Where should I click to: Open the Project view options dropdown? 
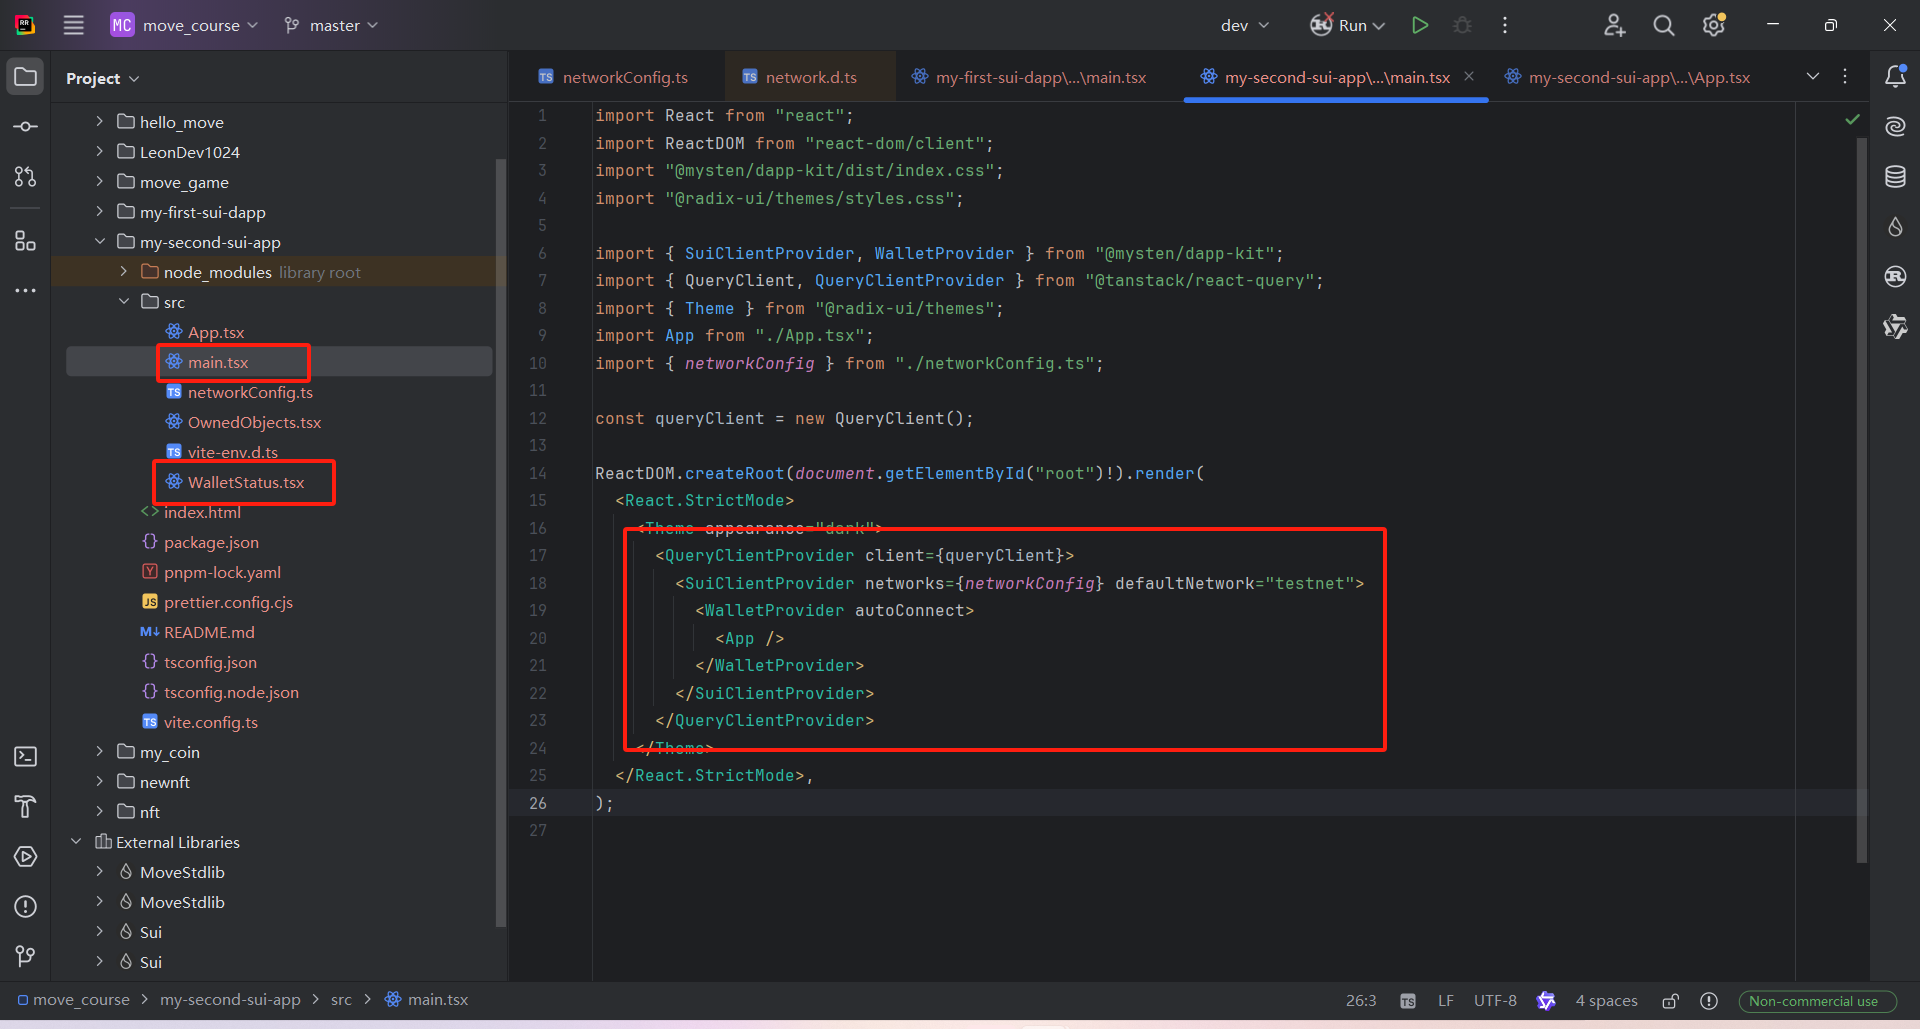coord(103,78)
